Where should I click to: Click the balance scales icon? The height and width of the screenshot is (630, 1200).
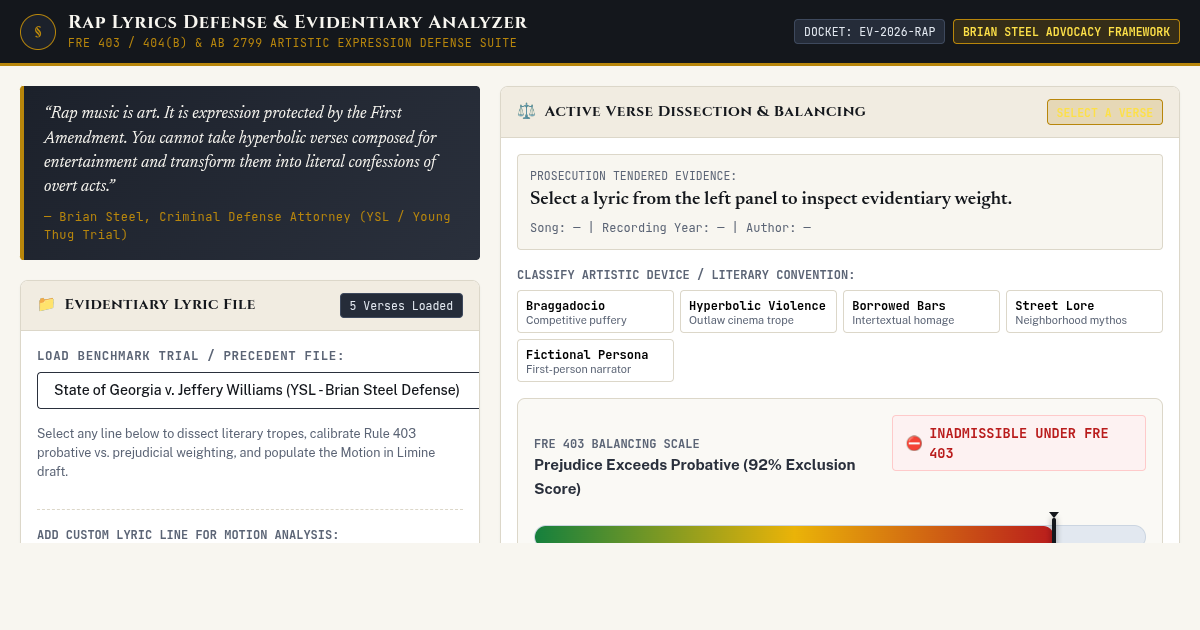tap(526, 111)
